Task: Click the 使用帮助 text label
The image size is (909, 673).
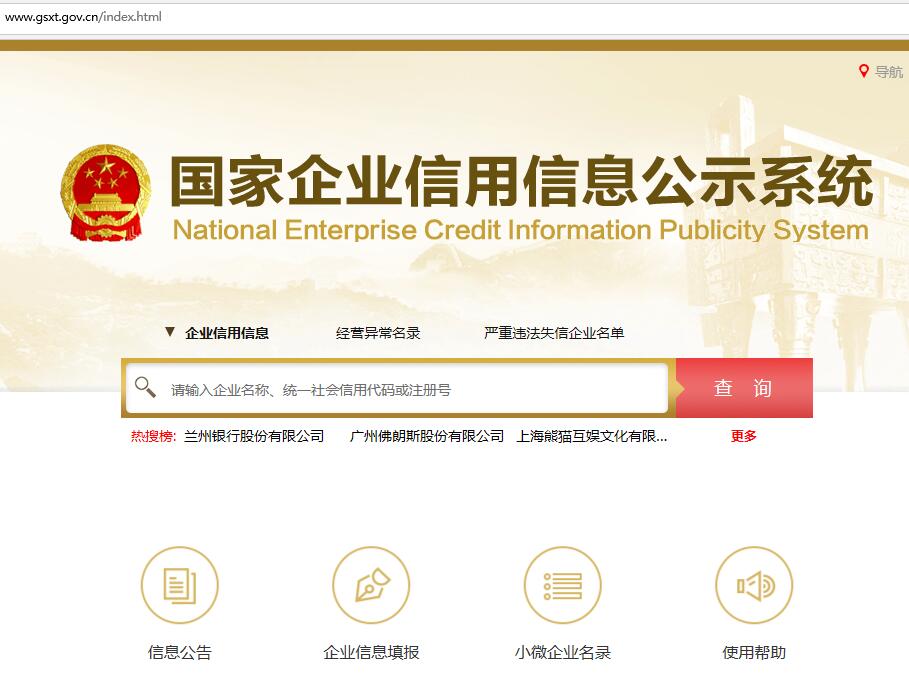Action: [754, 652]
